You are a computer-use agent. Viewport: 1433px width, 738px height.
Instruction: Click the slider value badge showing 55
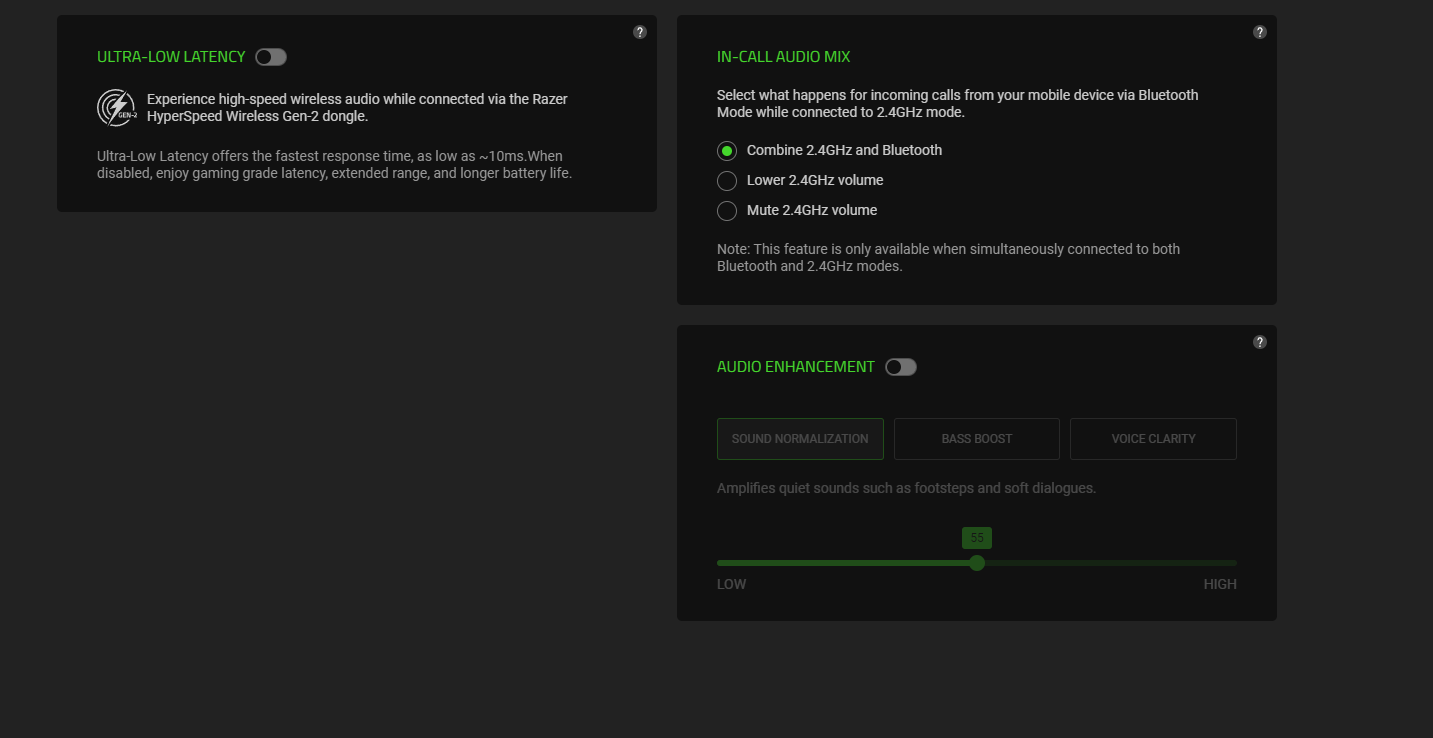click(x=977, y=538)
